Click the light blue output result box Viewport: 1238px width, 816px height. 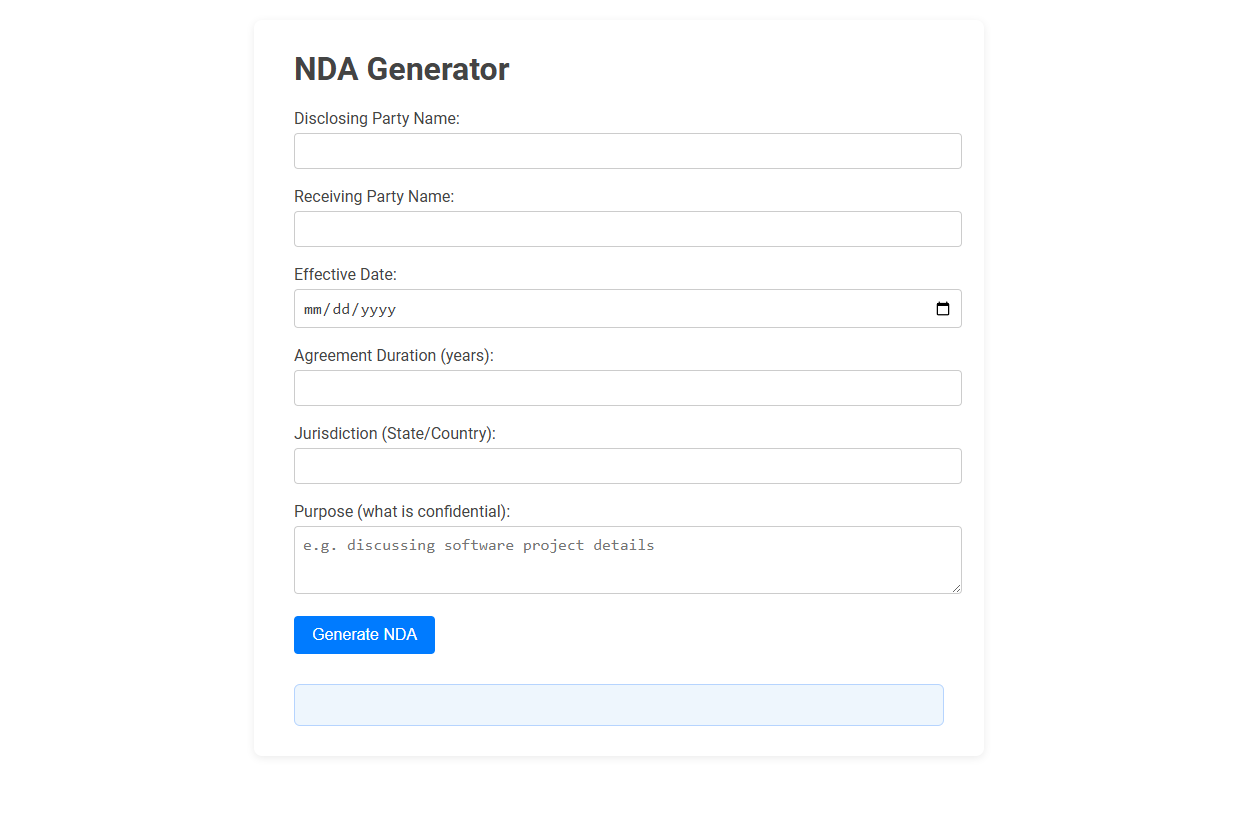click(x=618, y=704)
